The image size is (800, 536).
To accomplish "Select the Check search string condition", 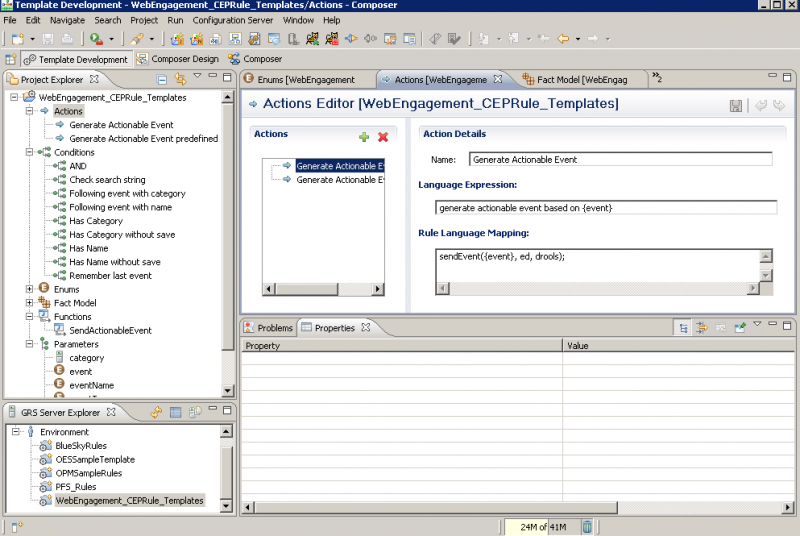I will tap(107, 180).
